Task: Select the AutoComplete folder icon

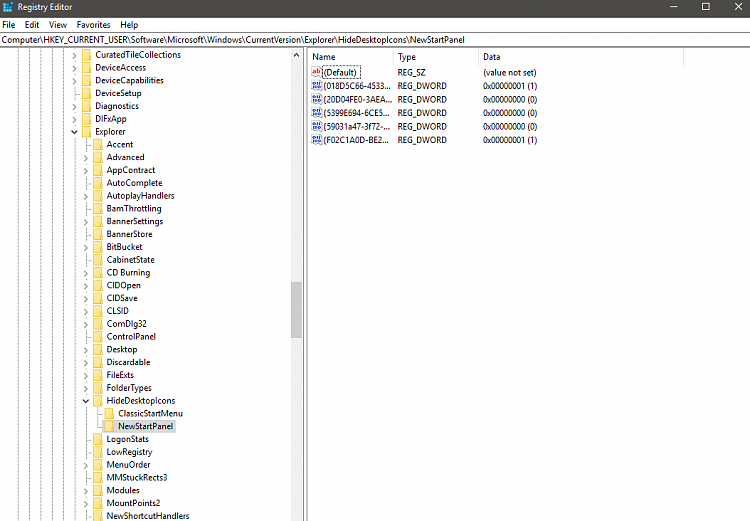Action: (98, 183)
